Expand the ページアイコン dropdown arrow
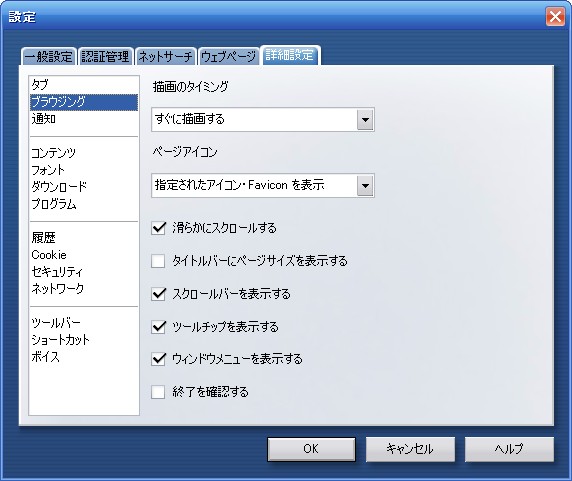This screenshot has height=481, width=572. pyautogui.click(x=365, y=186)
